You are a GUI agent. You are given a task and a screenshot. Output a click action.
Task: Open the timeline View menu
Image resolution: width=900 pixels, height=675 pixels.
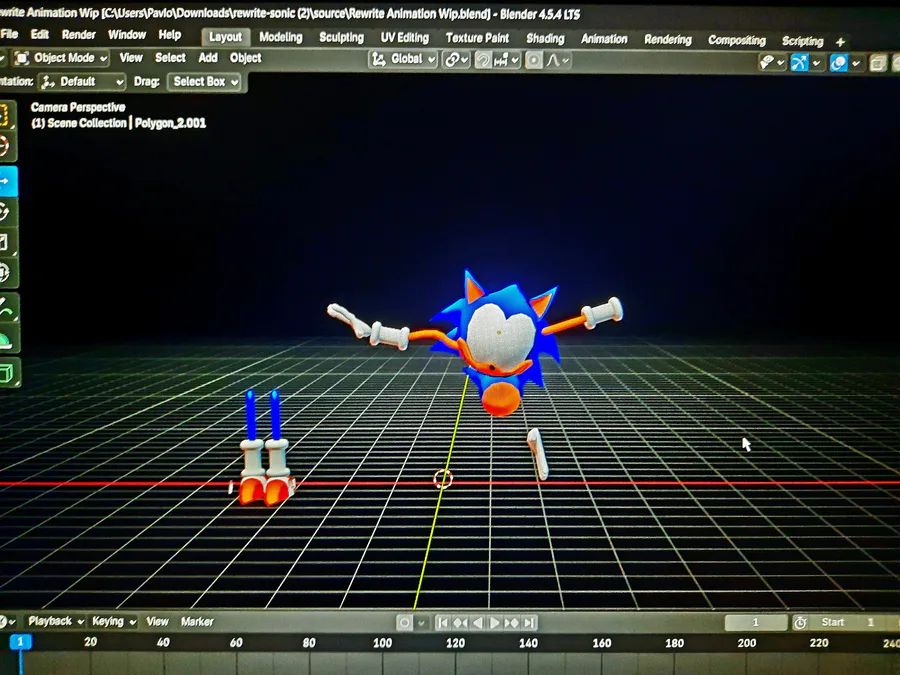(157, 622)
